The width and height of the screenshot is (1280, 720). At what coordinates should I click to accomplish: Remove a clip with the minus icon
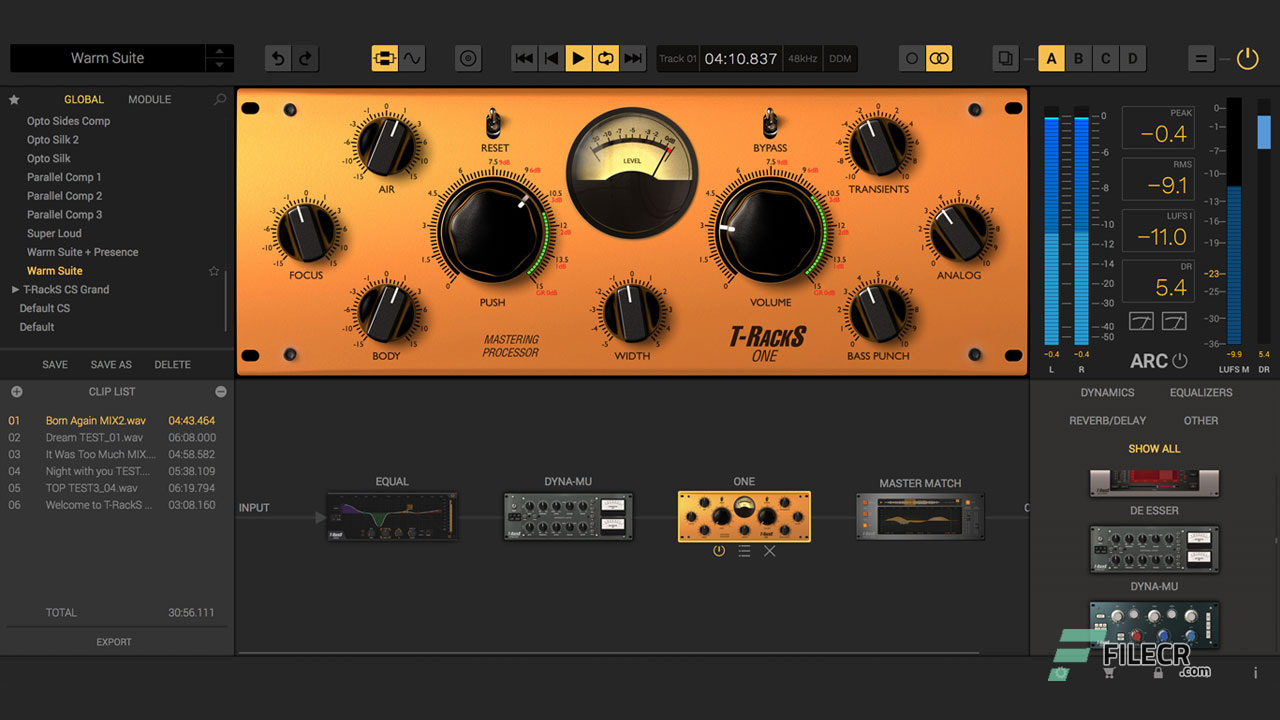(221, 392)
